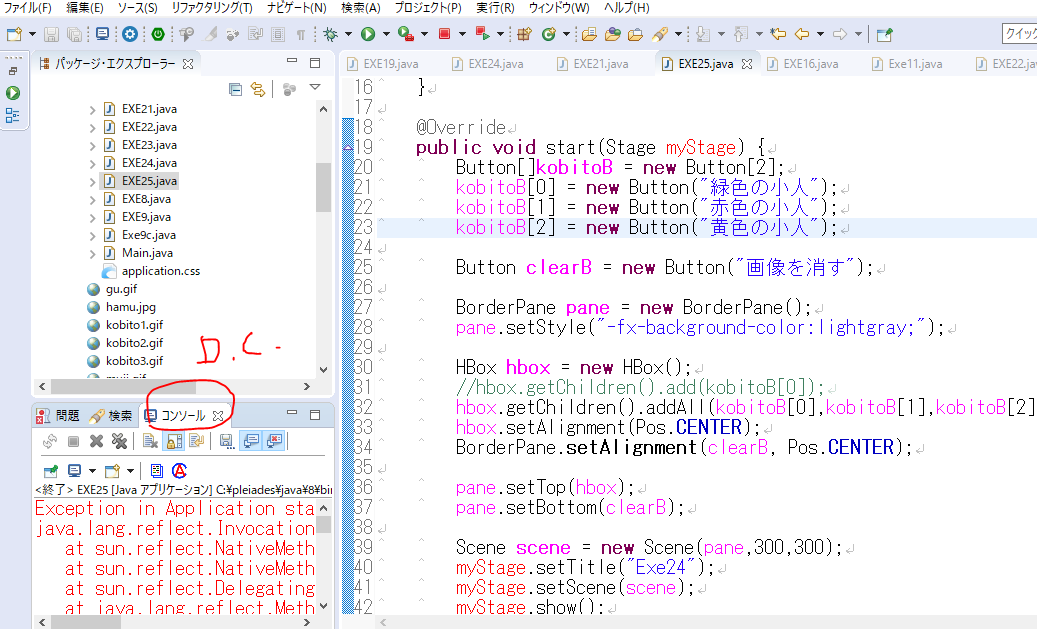Open the Debug button dropdown arrow
The height and width of the screenshot is (629, 1037).
348,34
